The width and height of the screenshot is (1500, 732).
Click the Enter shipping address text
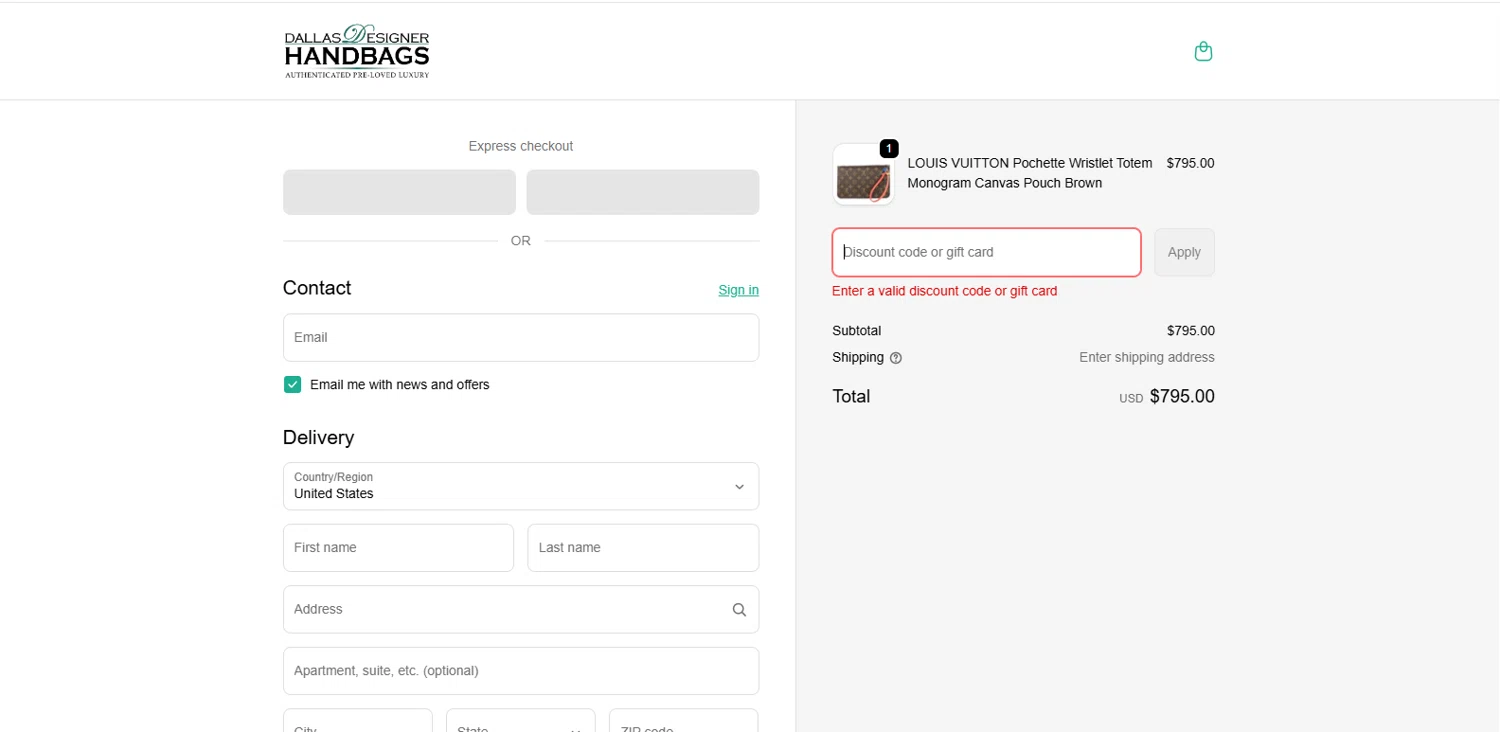pos(1147,358)
